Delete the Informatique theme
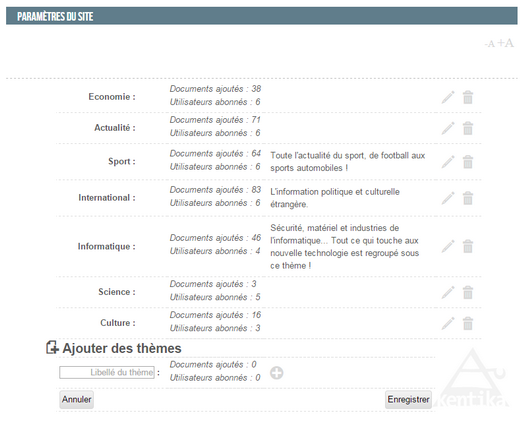The width and height of the screenshot is (523, 423). [468, 246]
